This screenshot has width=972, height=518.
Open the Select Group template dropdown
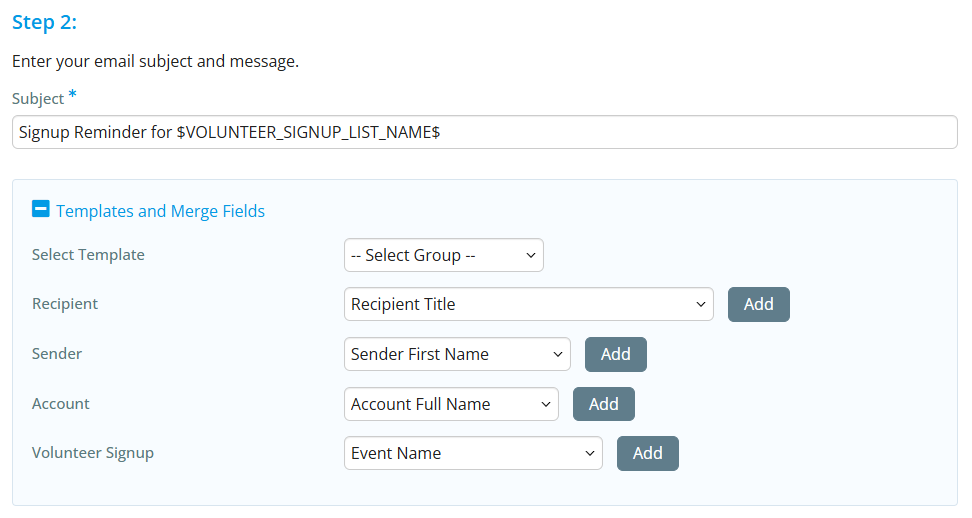click(x=443, y=255)
